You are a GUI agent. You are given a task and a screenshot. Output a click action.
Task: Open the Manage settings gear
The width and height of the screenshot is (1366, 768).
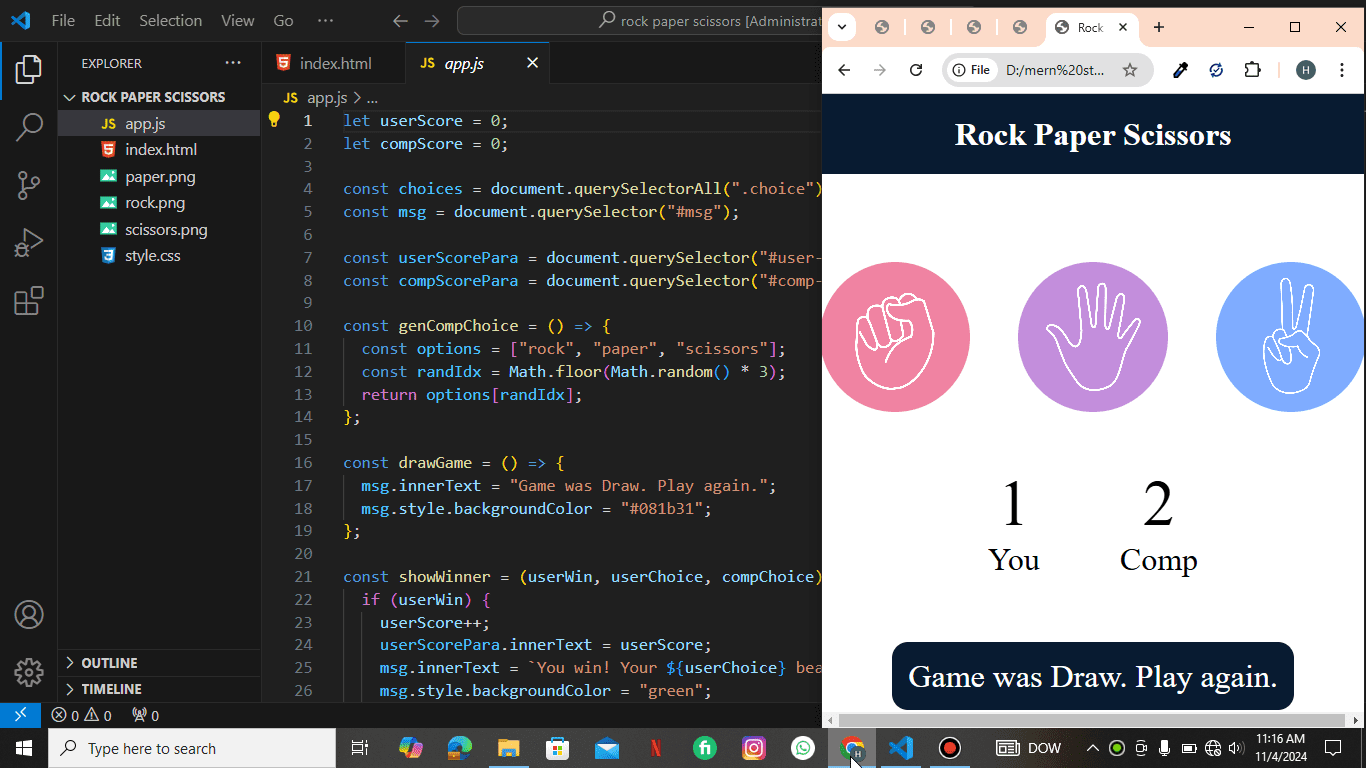pyautogui.click(x=29, y=672)
